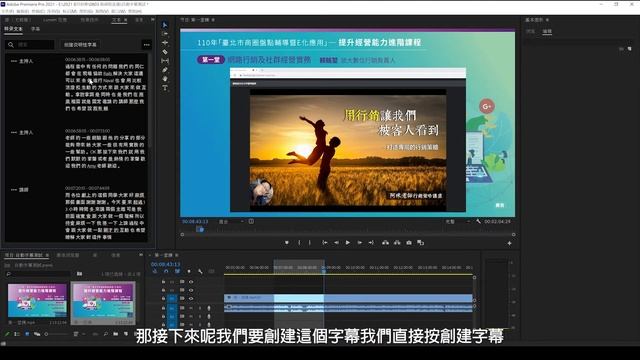This screenshot has width=640, height=360.
Task: Select the Type tool
Action: pyautogui.click(x=165, y=88)
